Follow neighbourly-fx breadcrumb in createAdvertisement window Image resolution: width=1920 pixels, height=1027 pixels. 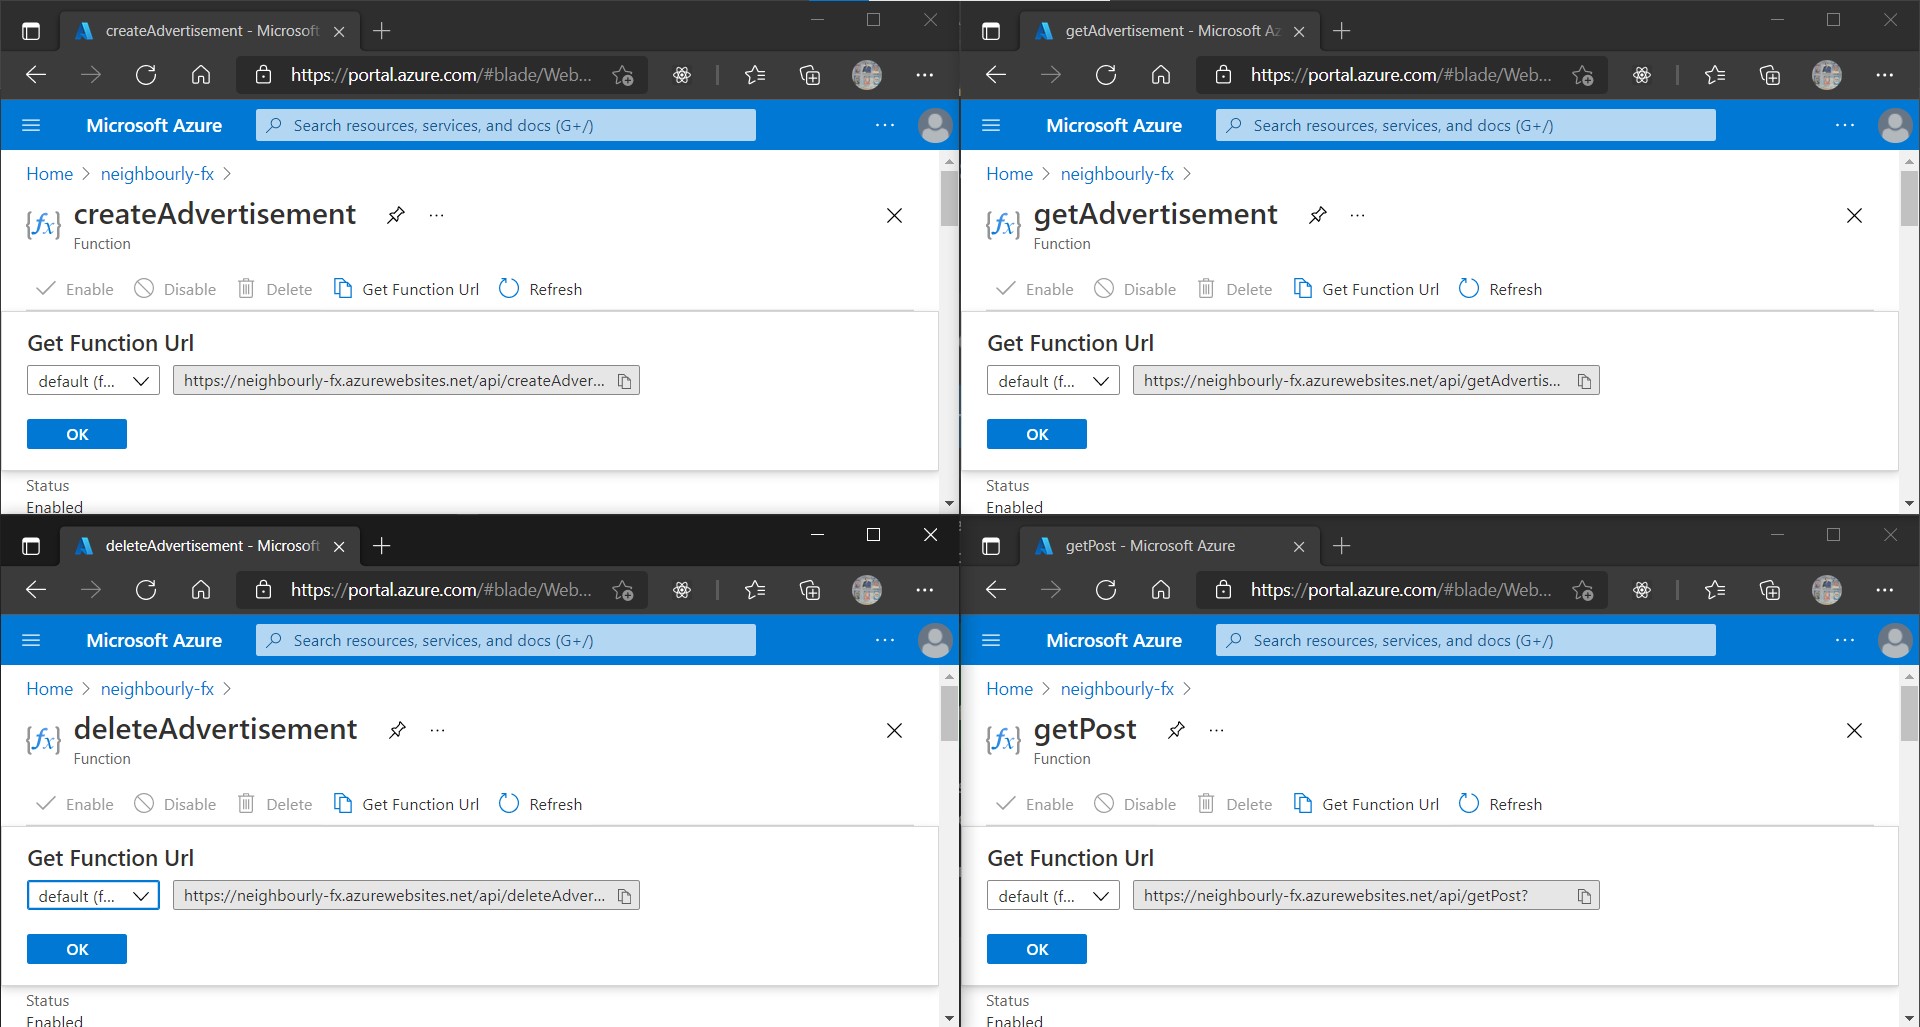(157, 174)
